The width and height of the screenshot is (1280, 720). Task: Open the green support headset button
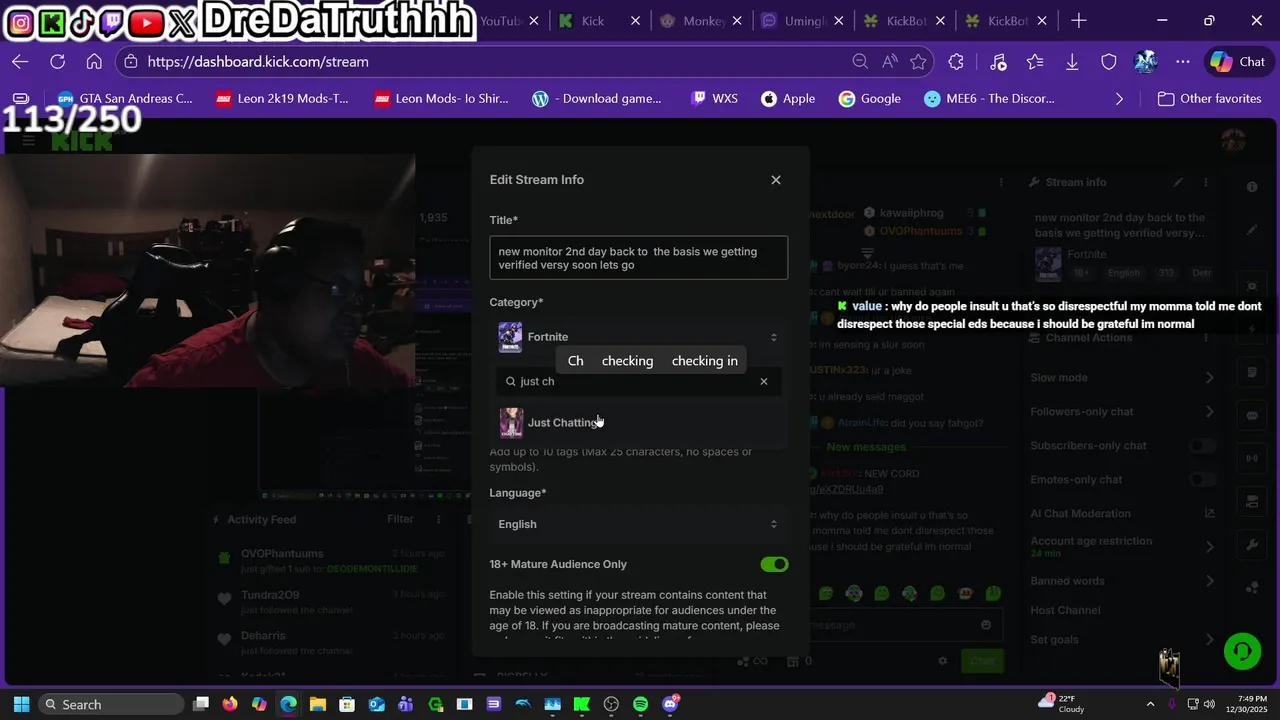(x=1242, y=652)
